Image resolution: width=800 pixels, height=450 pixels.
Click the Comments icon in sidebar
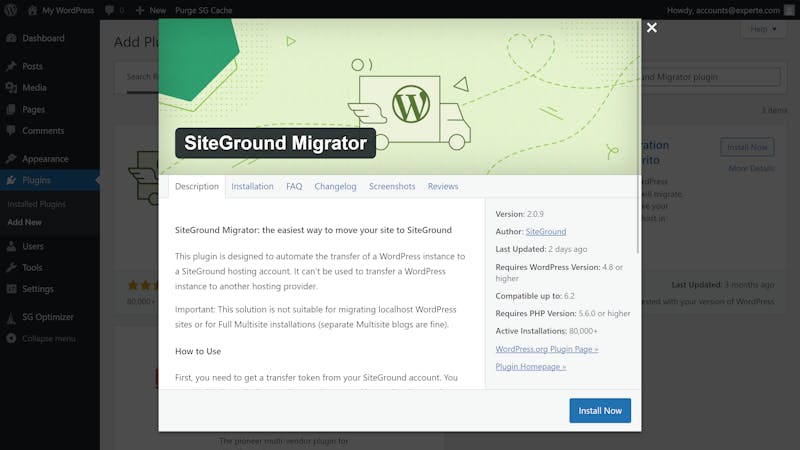[11, 131]
